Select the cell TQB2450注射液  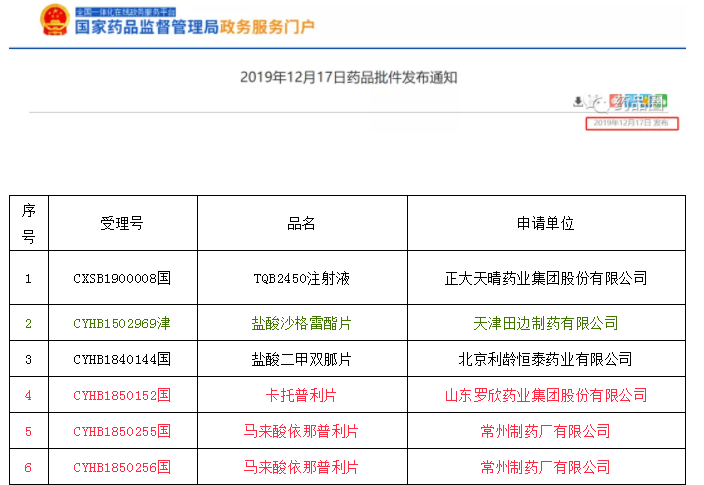(x=301, y=278)
